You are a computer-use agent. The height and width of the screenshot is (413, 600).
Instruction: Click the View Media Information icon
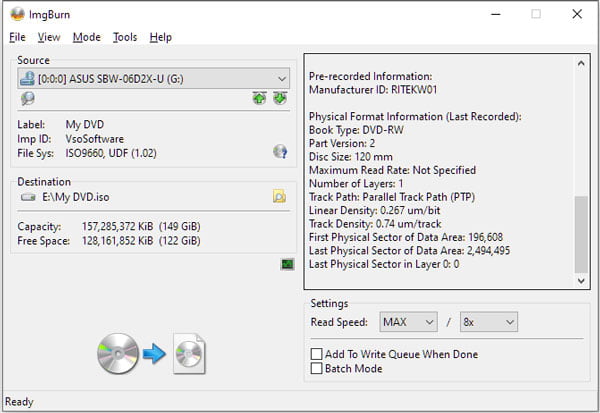(28, 98)
